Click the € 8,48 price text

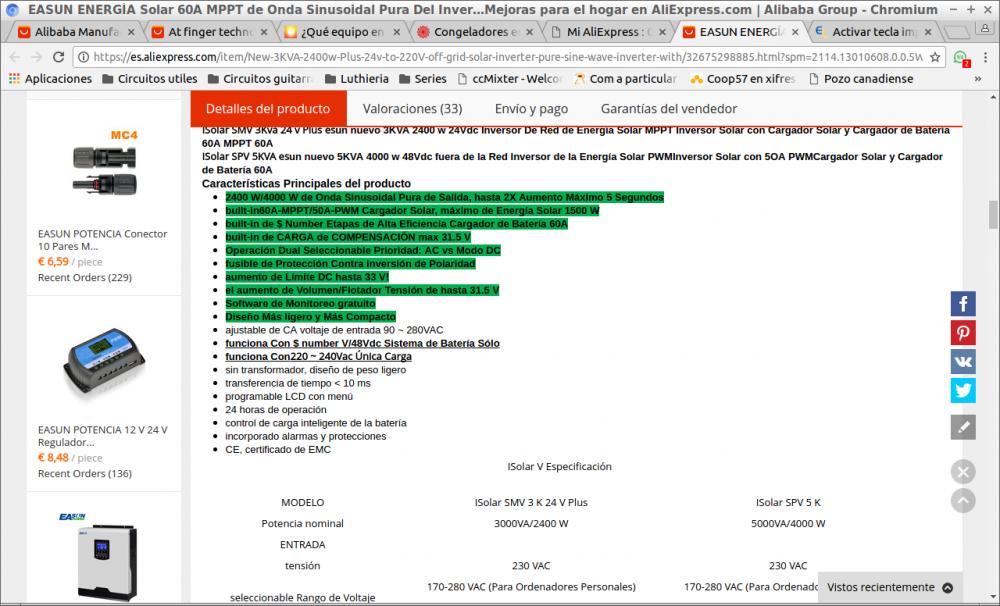tap(53, 457)
